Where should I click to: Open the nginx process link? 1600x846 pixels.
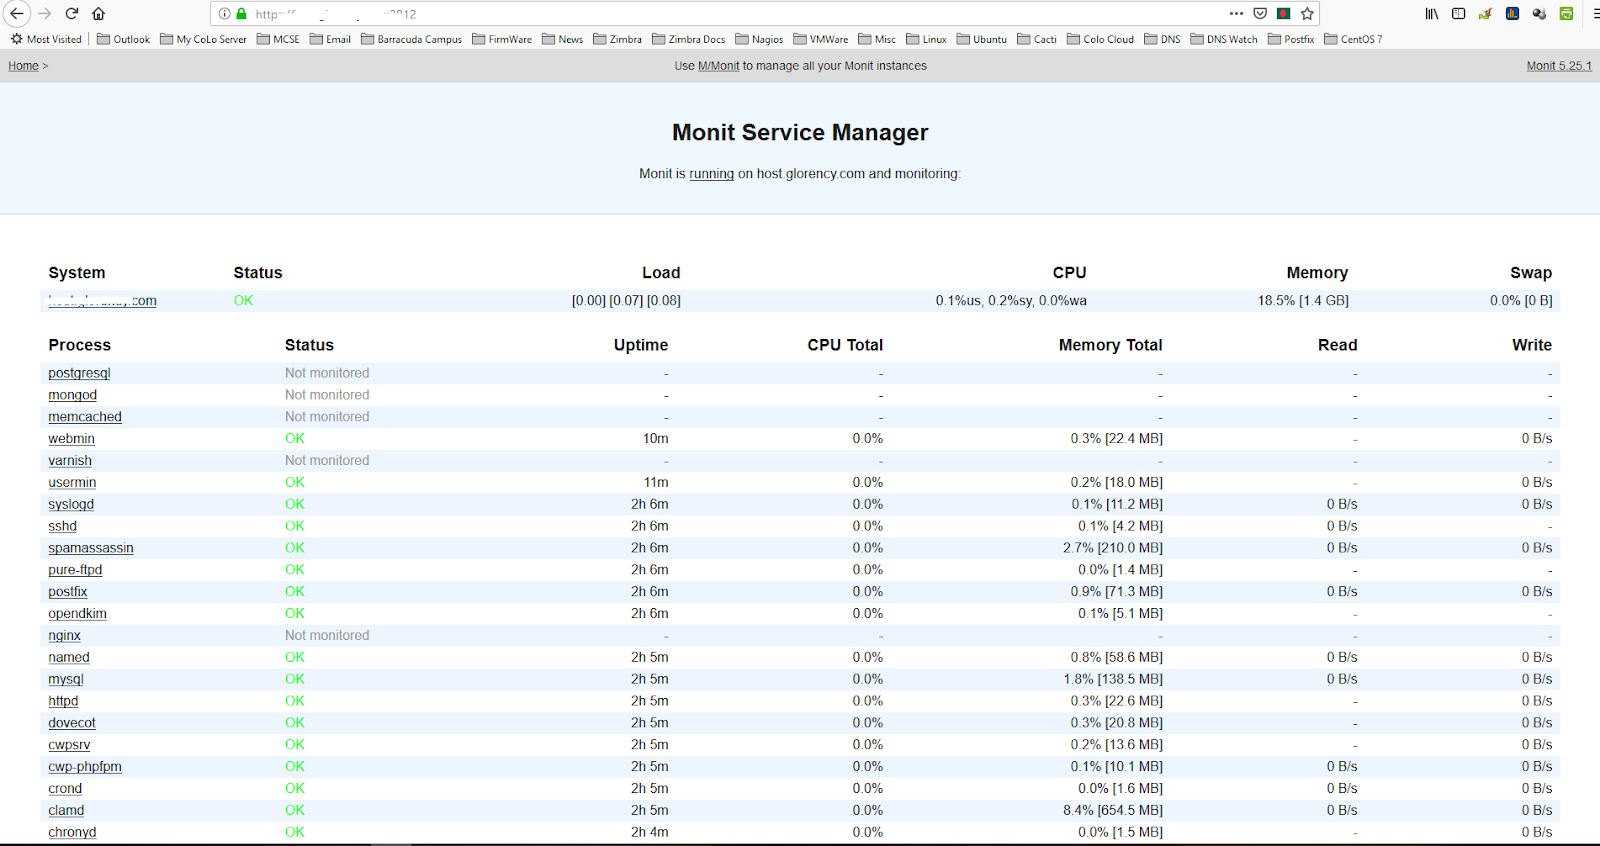click(x=64, y=636)
